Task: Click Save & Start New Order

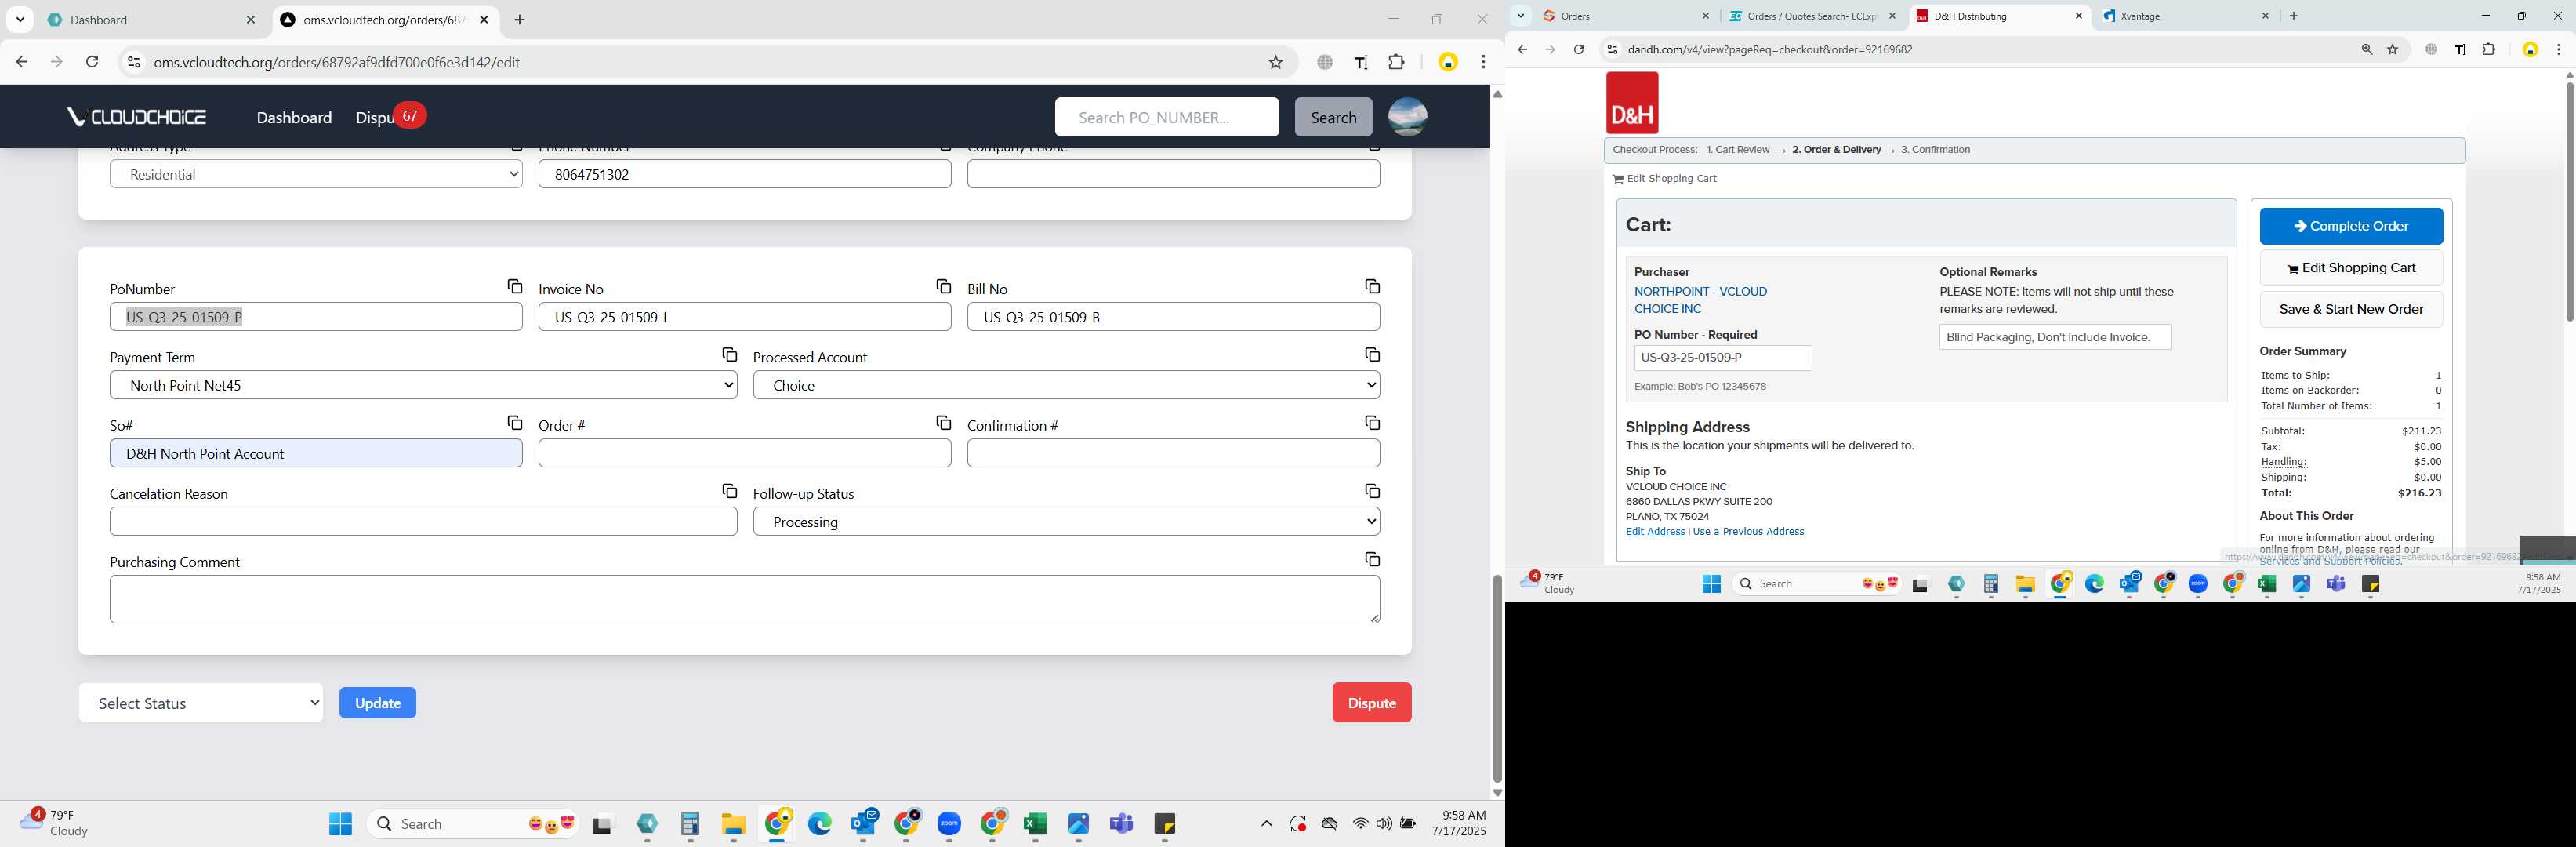Action: click(2350, 309)
